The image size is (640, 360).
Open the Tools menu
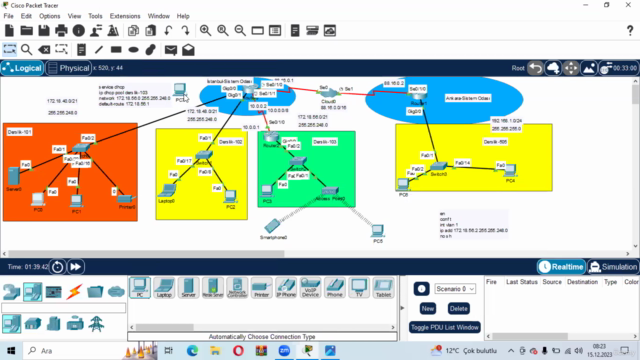pyautogui.click(x=95, y=16)
